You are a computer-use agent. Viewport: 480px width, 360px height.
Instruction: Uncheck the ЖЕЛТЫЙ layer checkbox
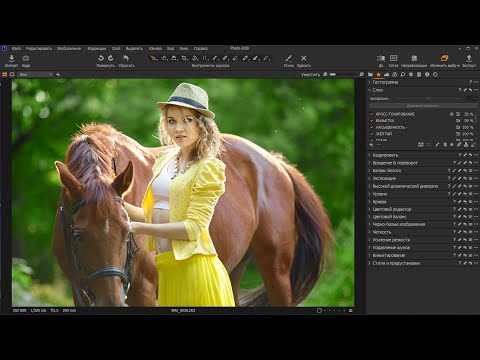click(x=372, y=134)
